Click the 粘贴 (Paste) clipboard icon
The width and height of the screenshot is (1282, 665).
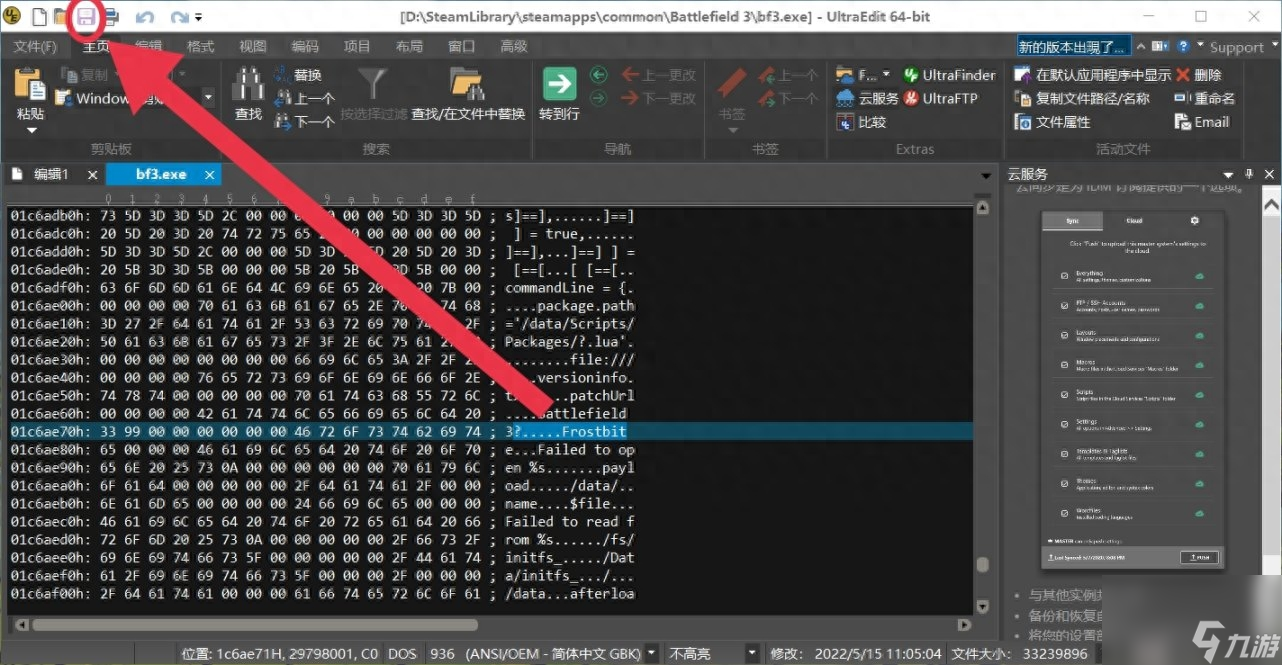(x=31, y=85)
